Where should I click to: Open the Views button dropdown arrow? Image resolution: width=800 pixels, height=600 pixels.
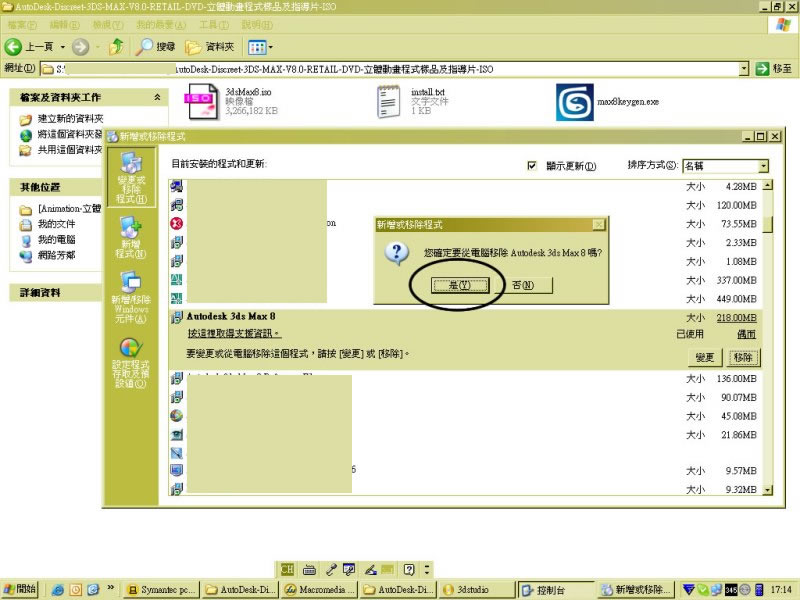(x=270, y=47)
